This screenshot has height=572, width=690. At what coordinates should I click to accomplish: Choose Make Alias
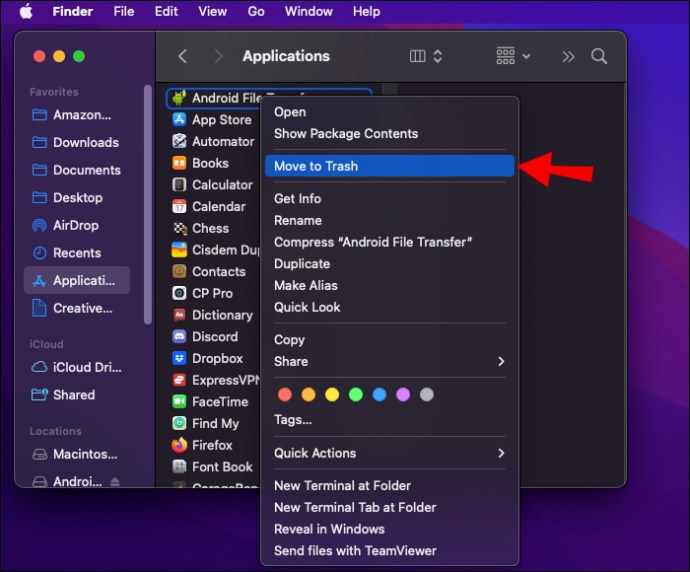pos(389,285)
